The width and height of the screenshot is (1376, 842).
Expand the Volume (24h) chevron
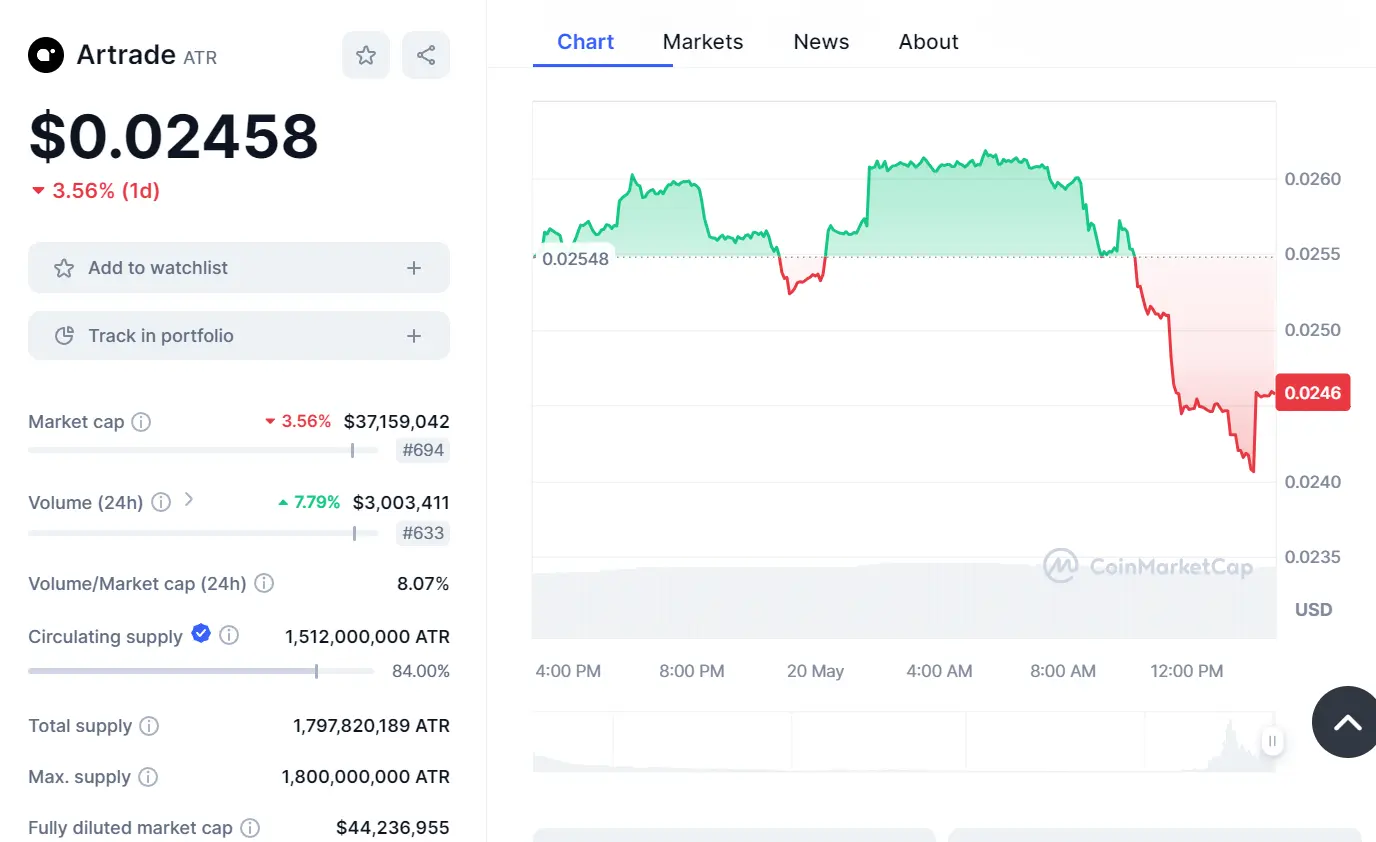pos(188,501)
